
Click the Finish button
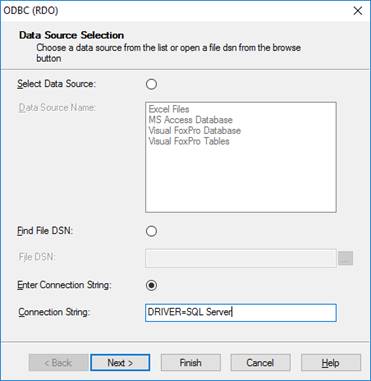(x=190, y=363)
